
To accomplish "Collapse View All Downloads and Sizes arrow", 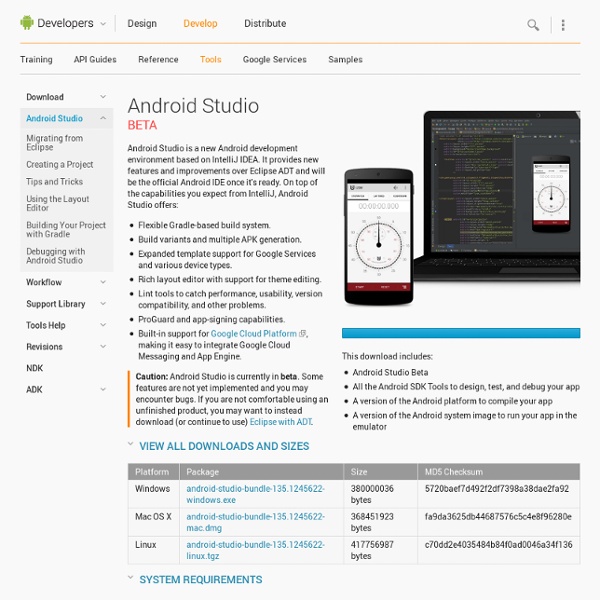I will (130, 444).
